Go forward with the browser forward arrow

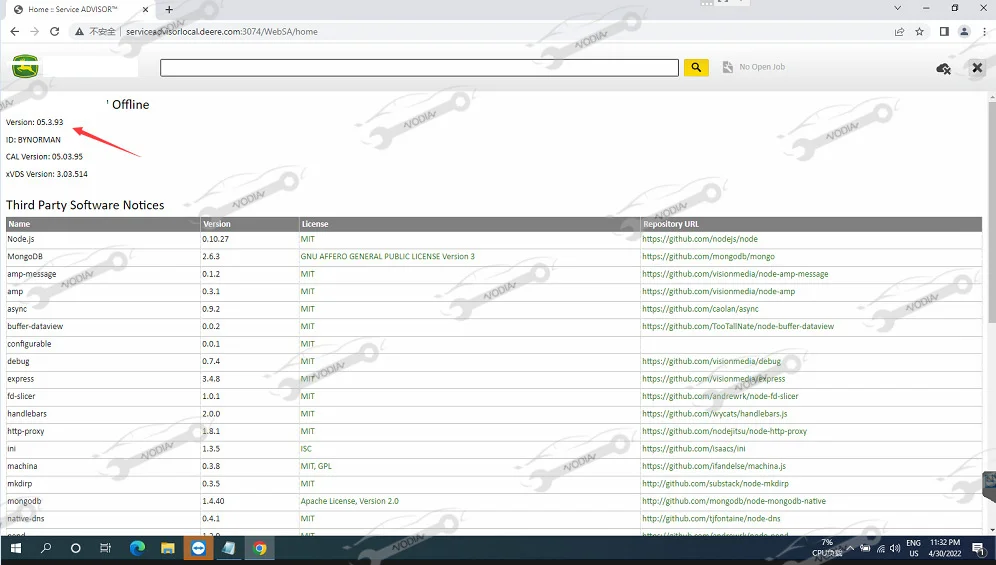point(34,31)
